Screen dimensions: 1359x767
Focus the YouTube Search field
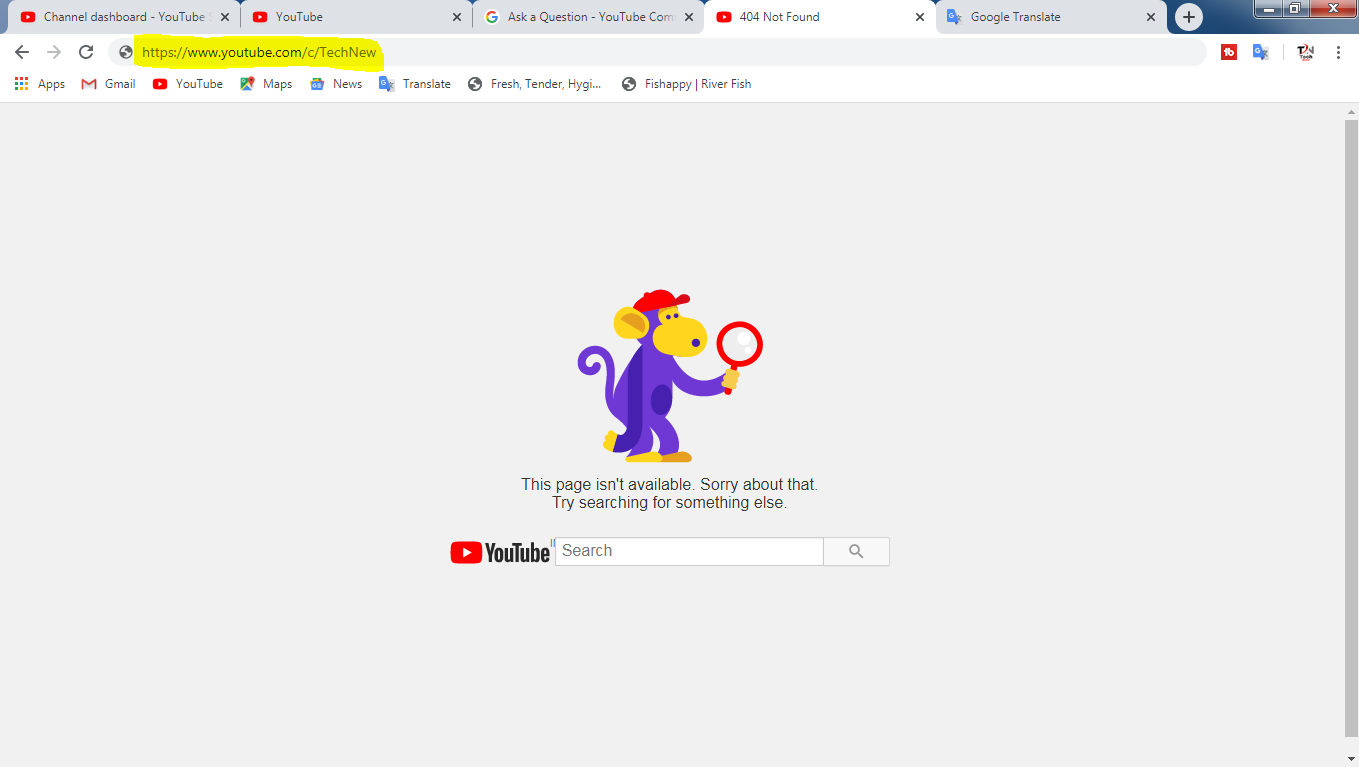point(689,551)
